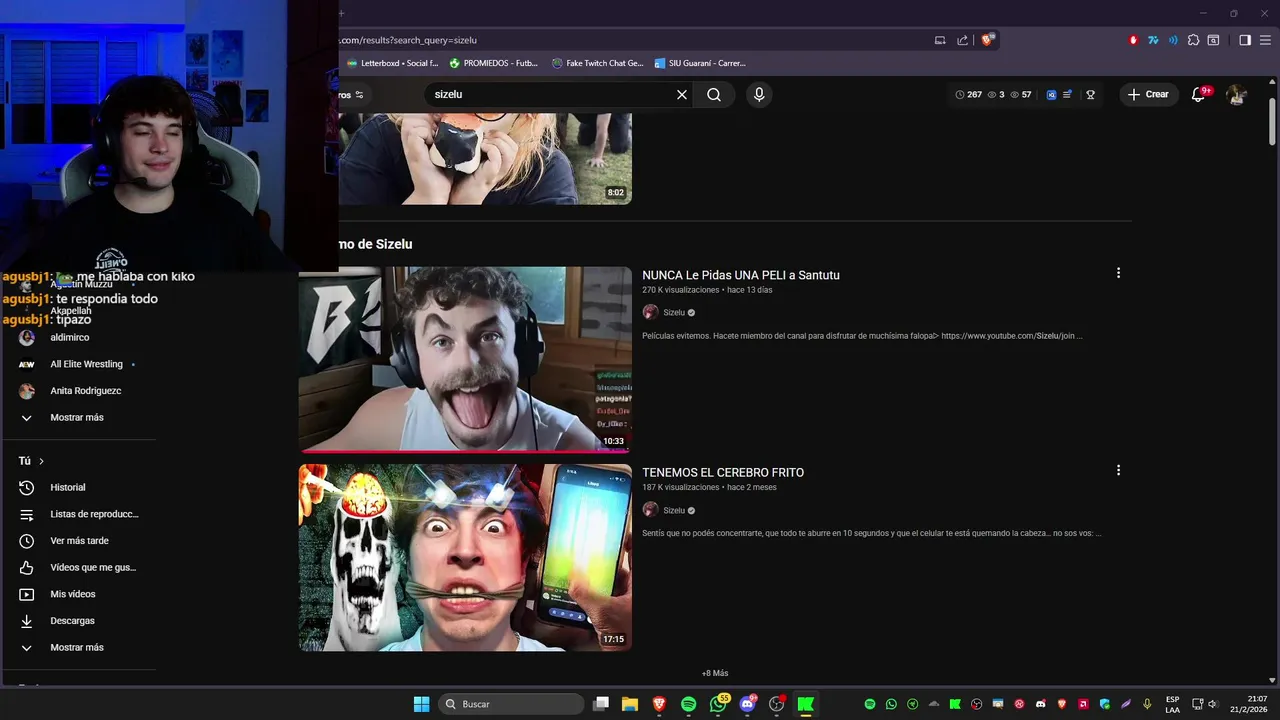Open the YouTube account avatar menu
The image size is (1280, 720).
coord(1237,94)
